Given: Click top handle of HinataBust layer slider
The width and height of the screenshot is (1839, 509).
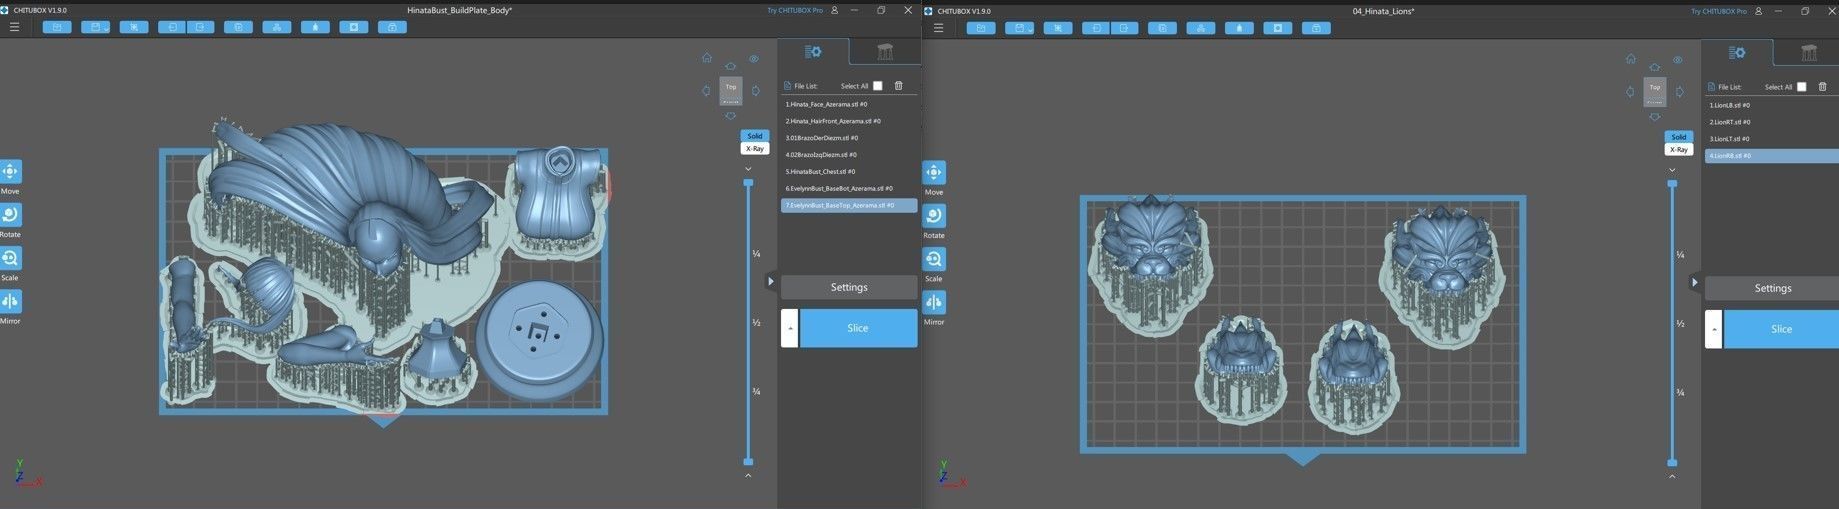Looking at the screenshot, I should tap(748, 183).
